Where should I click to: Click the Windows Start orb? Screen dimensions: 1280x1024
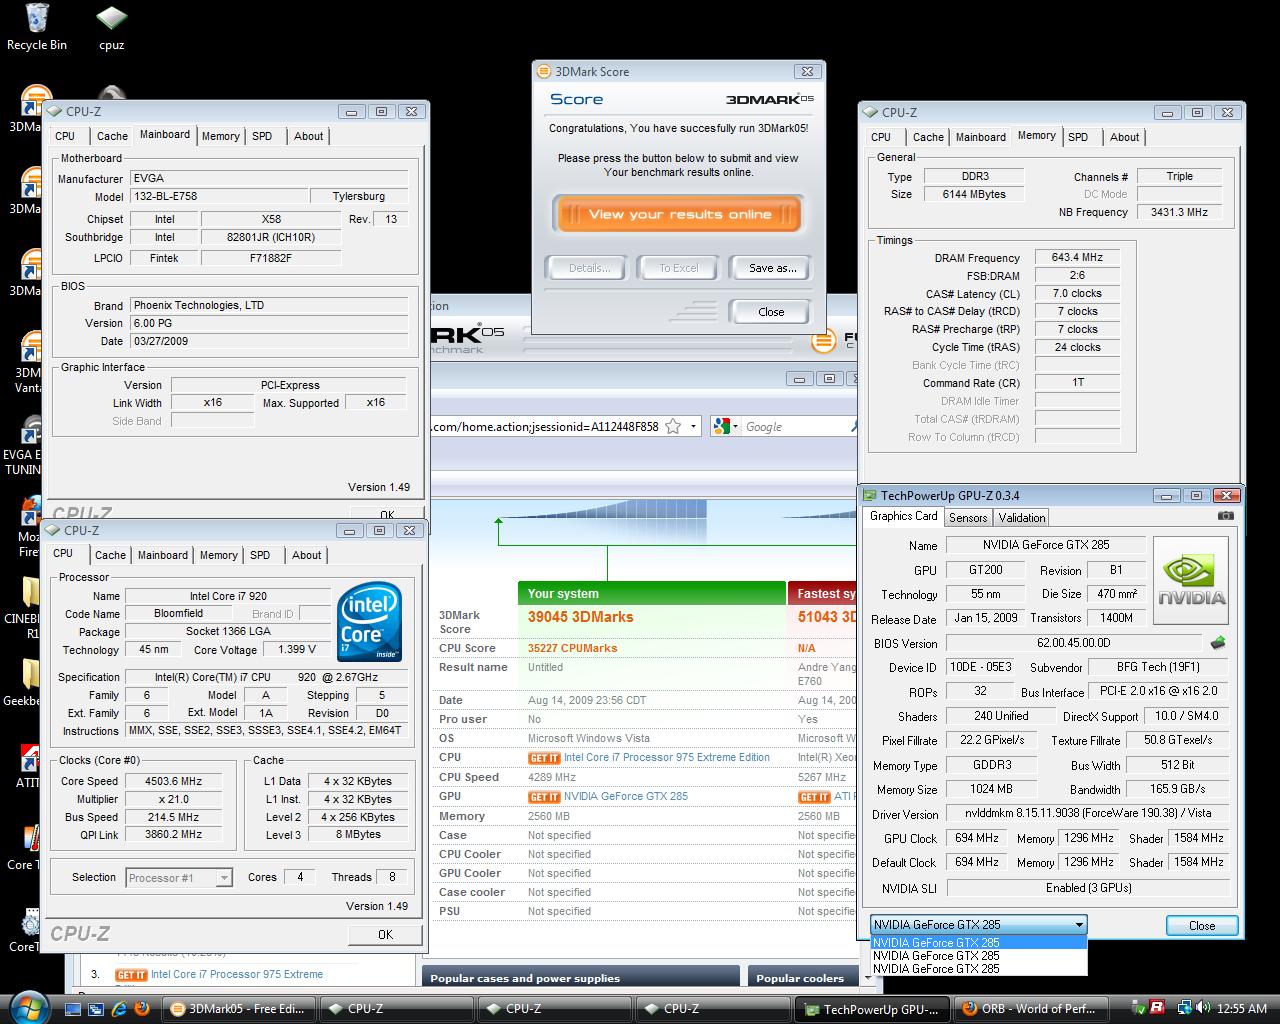coord(27,1007)
